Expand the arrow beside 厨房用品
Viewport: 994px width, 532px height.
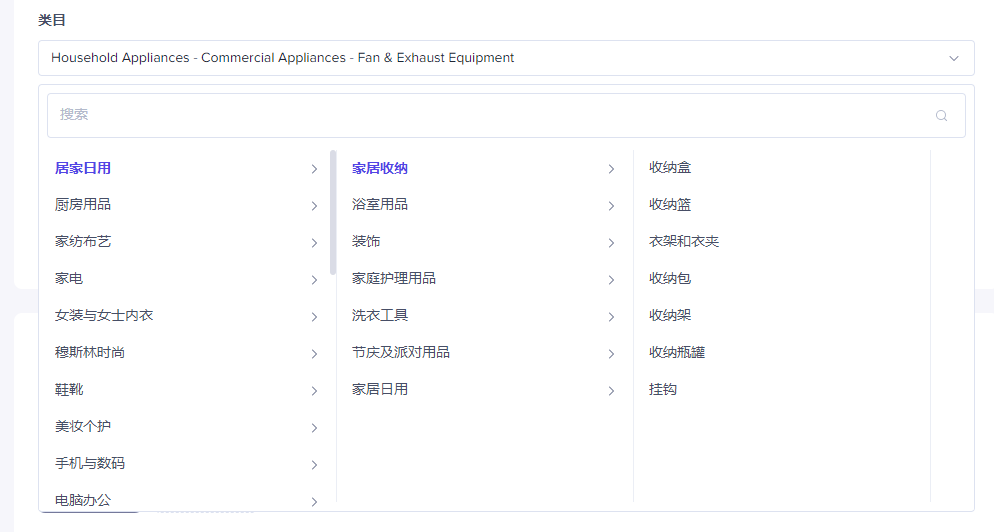pos(314,205)
